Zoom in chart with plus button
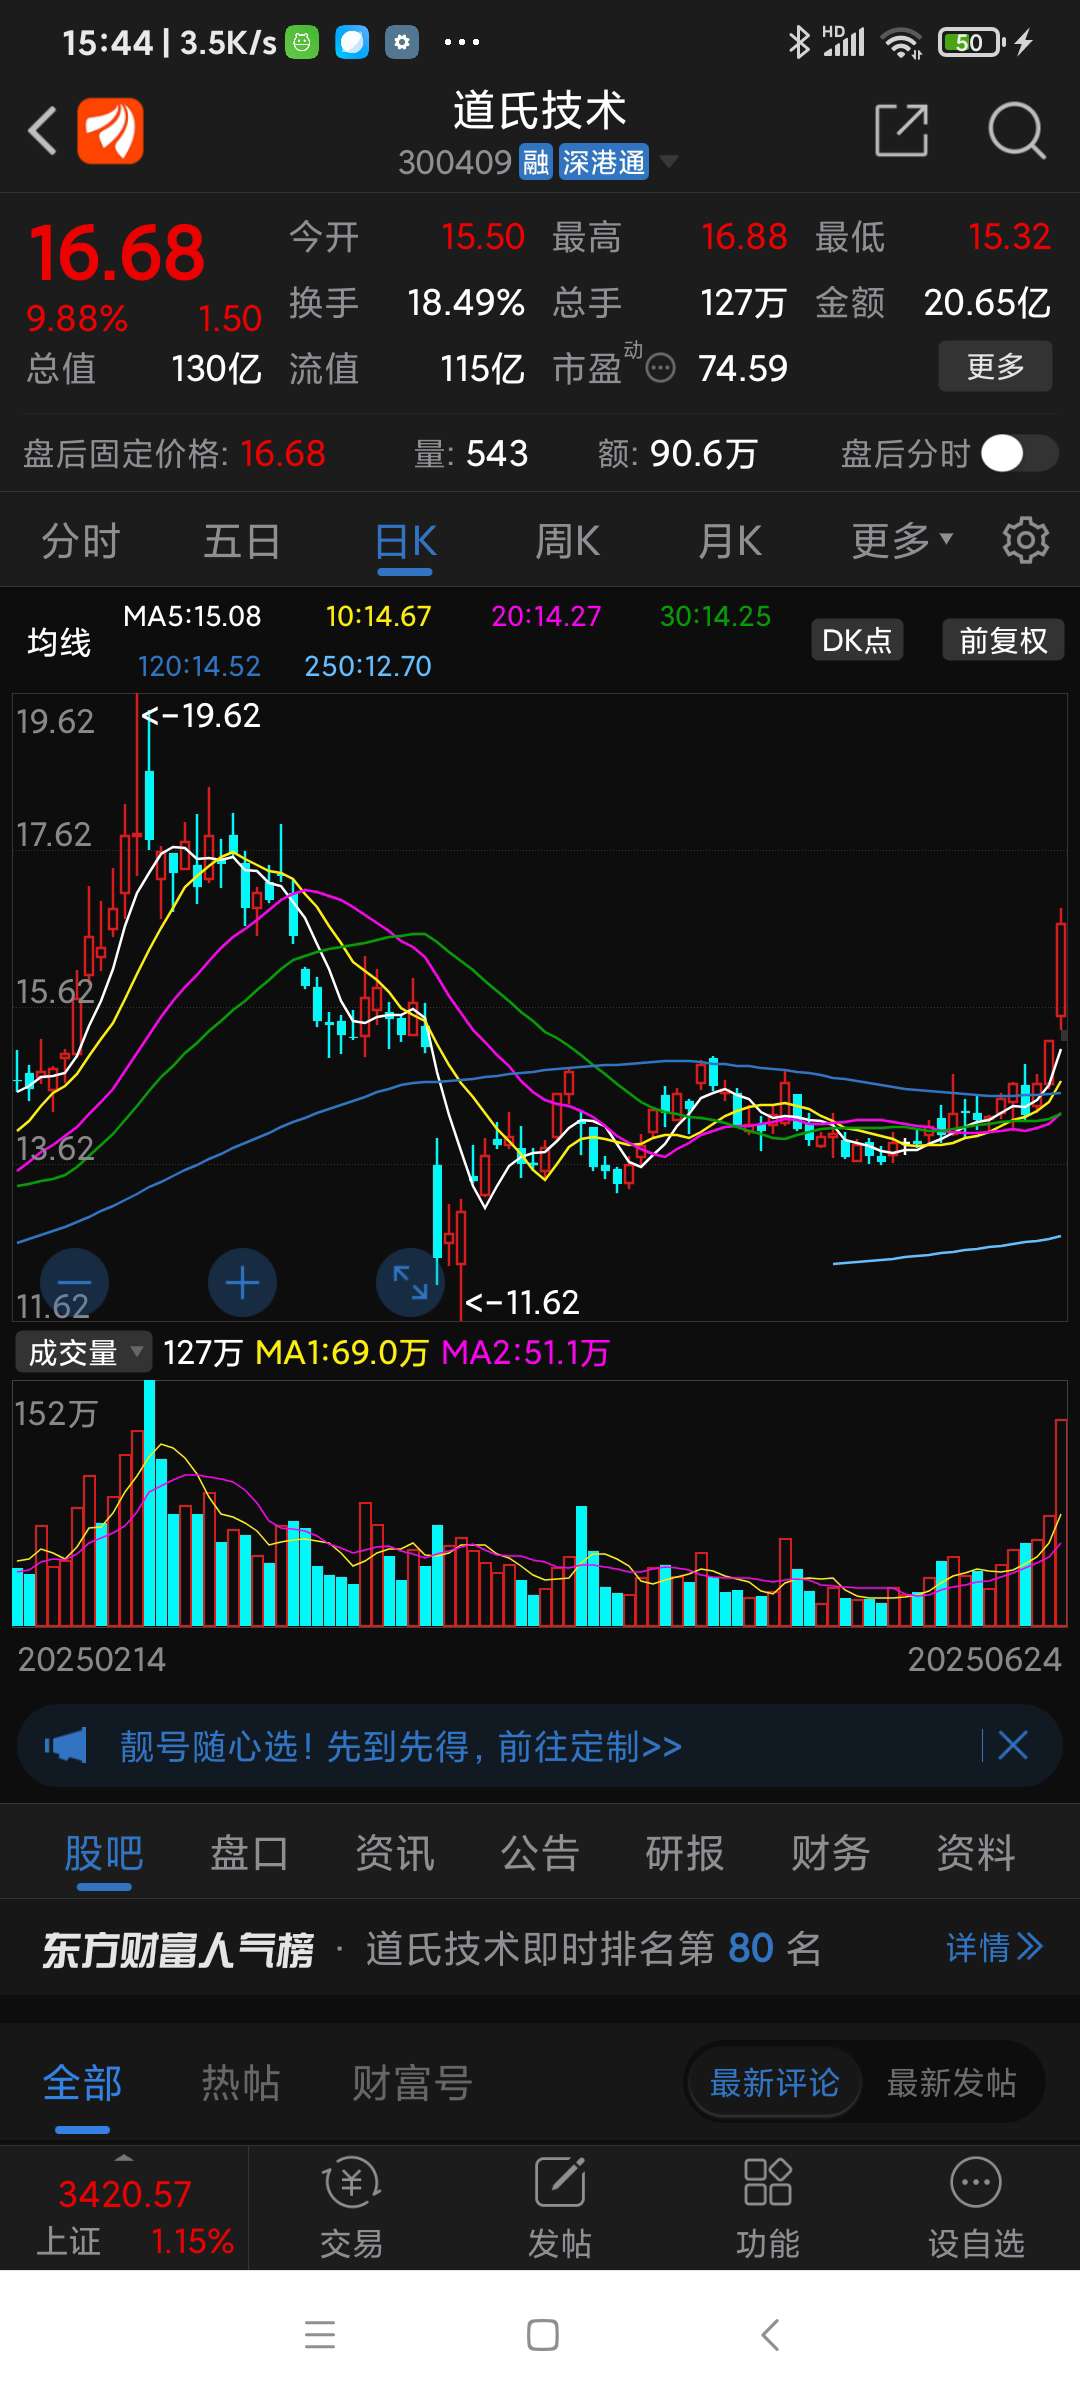This screenshot has width=1080, height=2400. click(242, 1283)
